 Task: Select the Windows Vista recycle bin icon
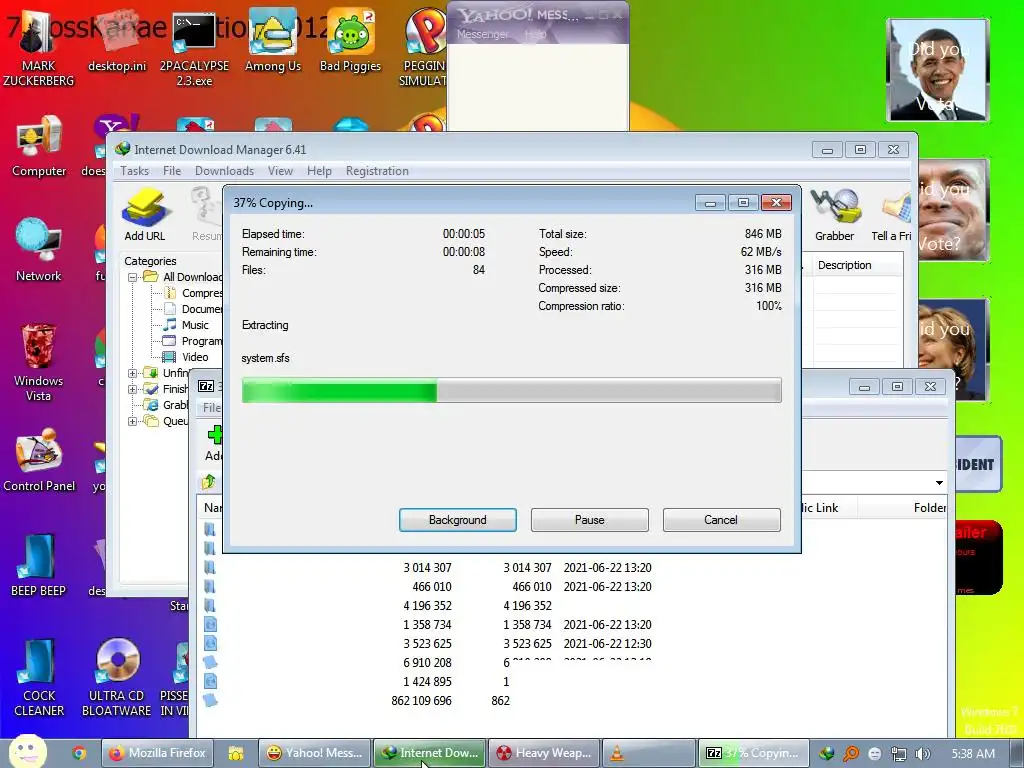pos(39,363)
